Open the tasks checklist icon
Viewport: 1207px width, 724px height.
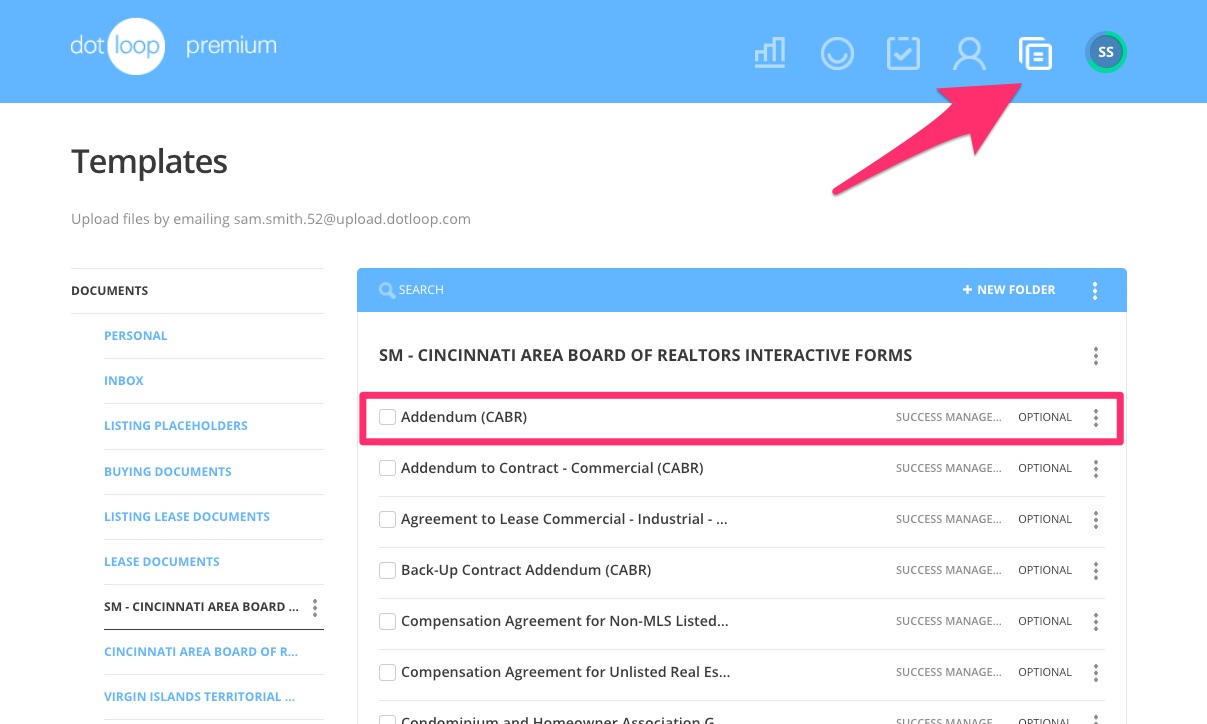pos(903,52)
